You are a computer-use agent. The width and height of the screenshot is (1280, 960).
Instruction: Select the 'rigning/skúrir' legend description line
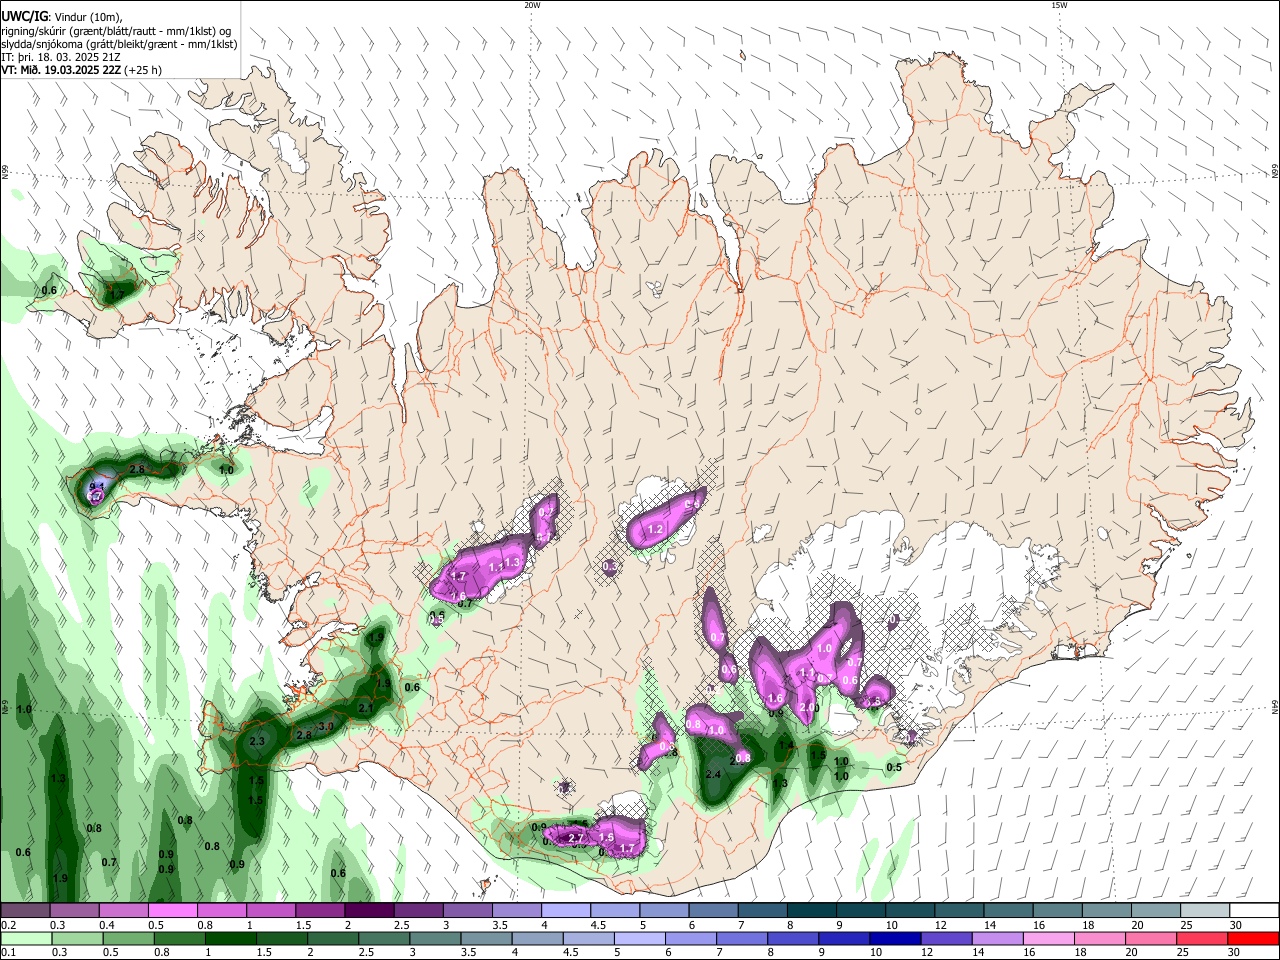[118, 31]
